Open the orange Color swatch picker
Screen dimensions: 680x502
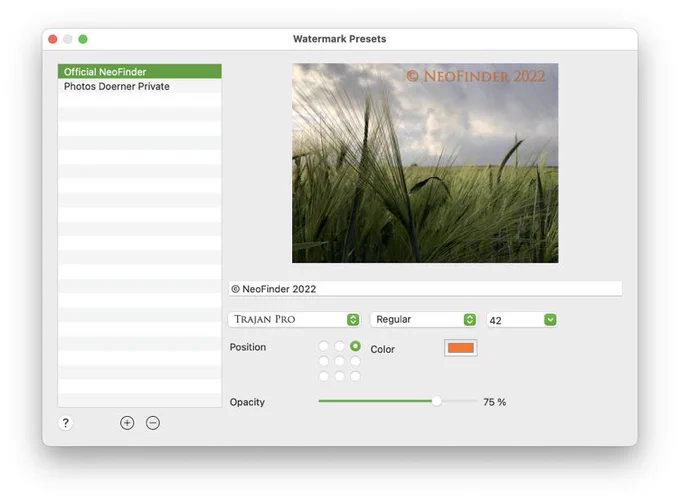(x=461, y=348)
